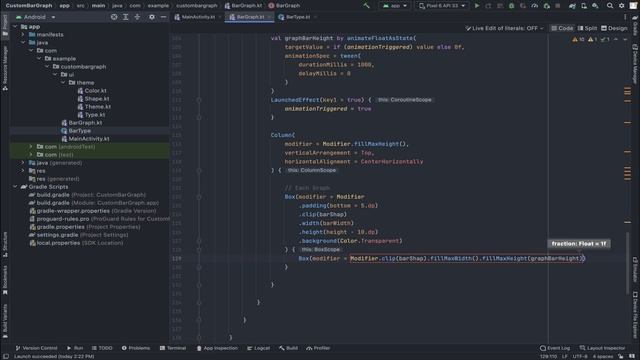The image size is (640, 360).
Task: Open the Device Manager toolbar icon
Action: tap(584, 6)
